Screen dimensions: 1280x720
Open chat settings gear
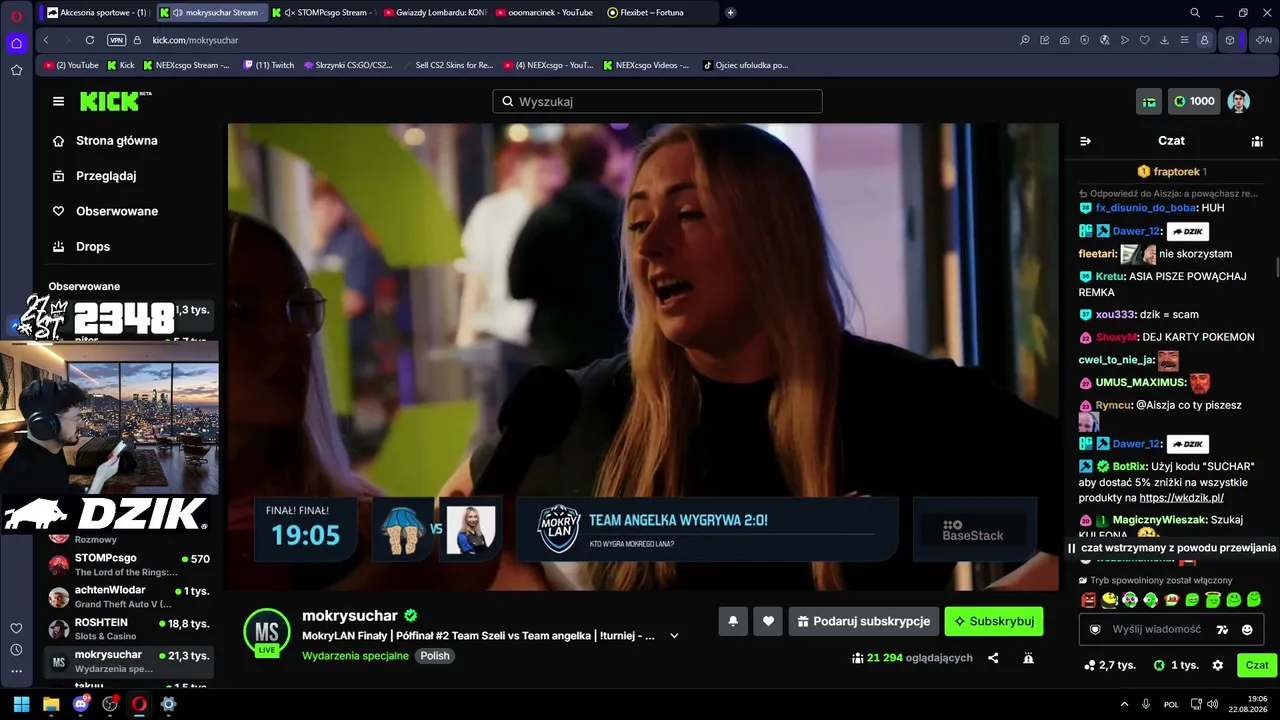[1217, 665]
